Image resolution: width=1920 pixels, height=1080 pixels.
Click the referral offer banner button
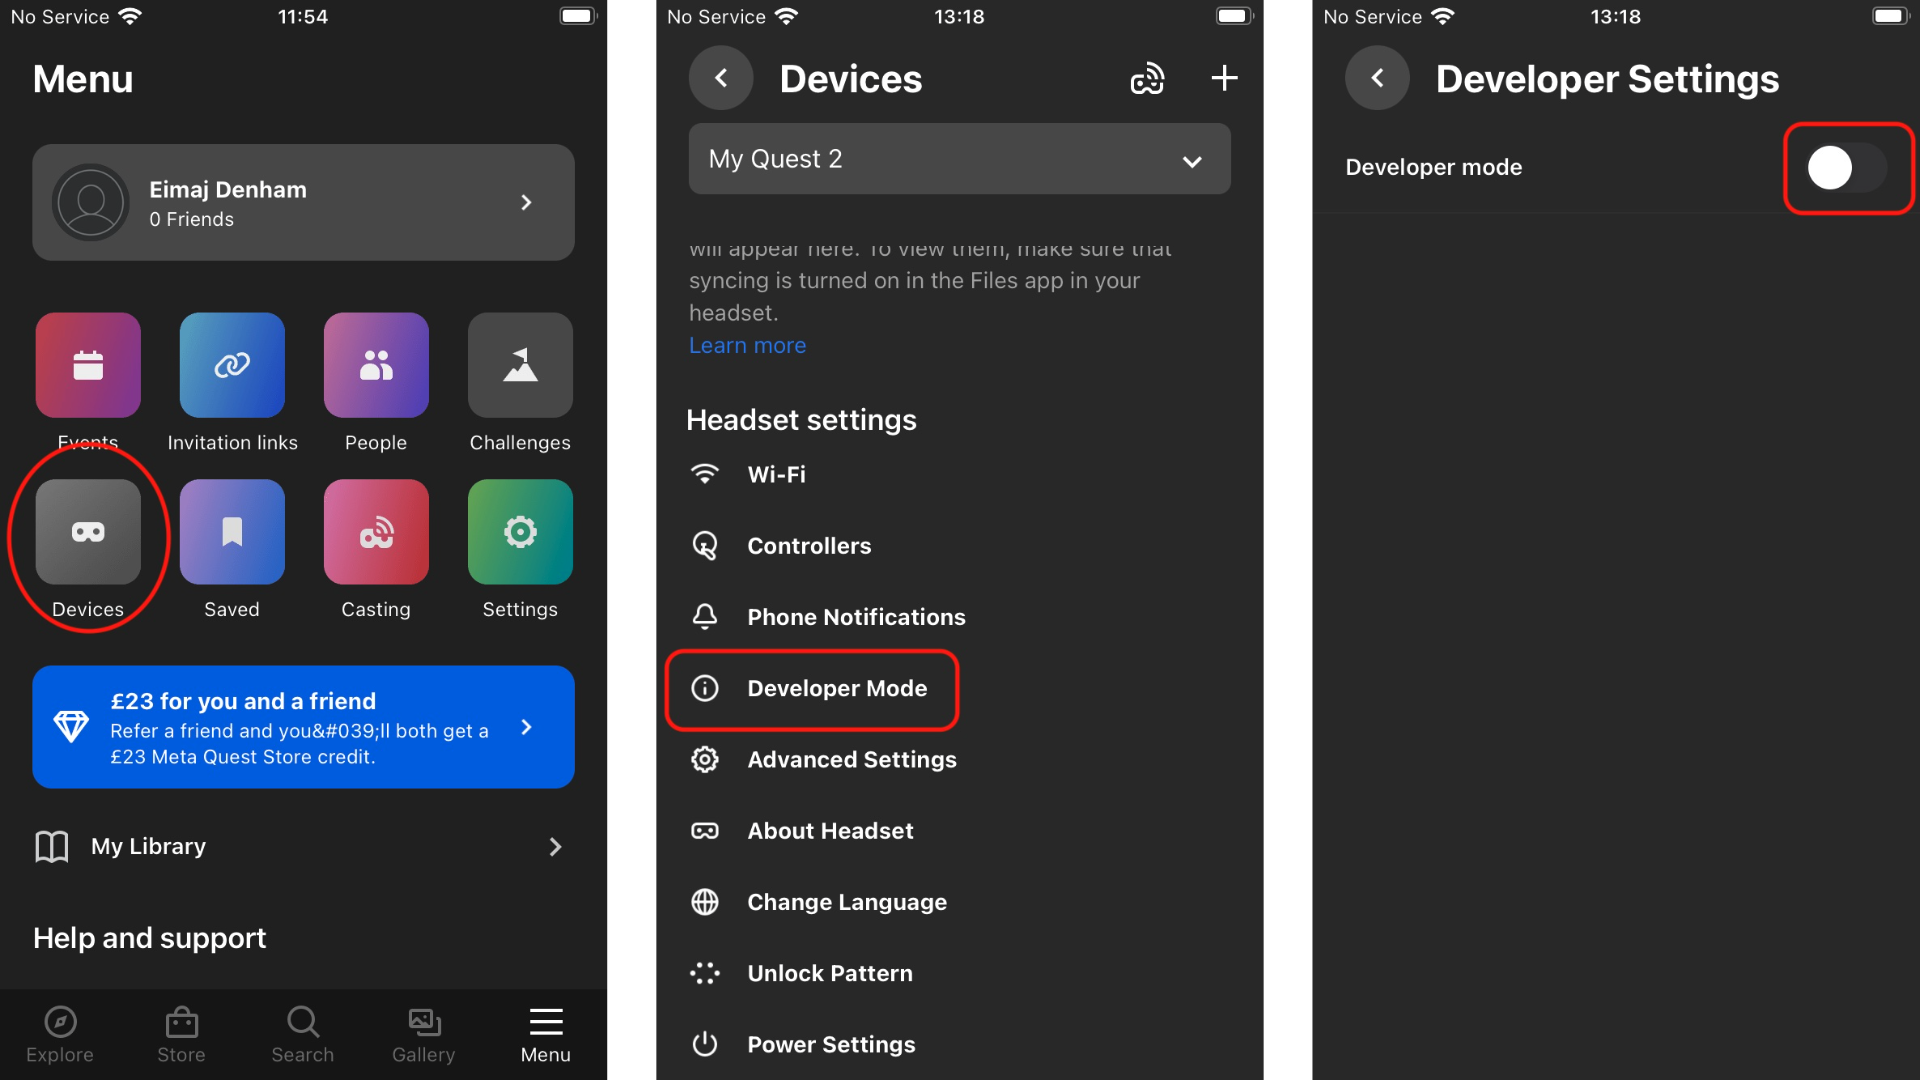tap(303, 728)
